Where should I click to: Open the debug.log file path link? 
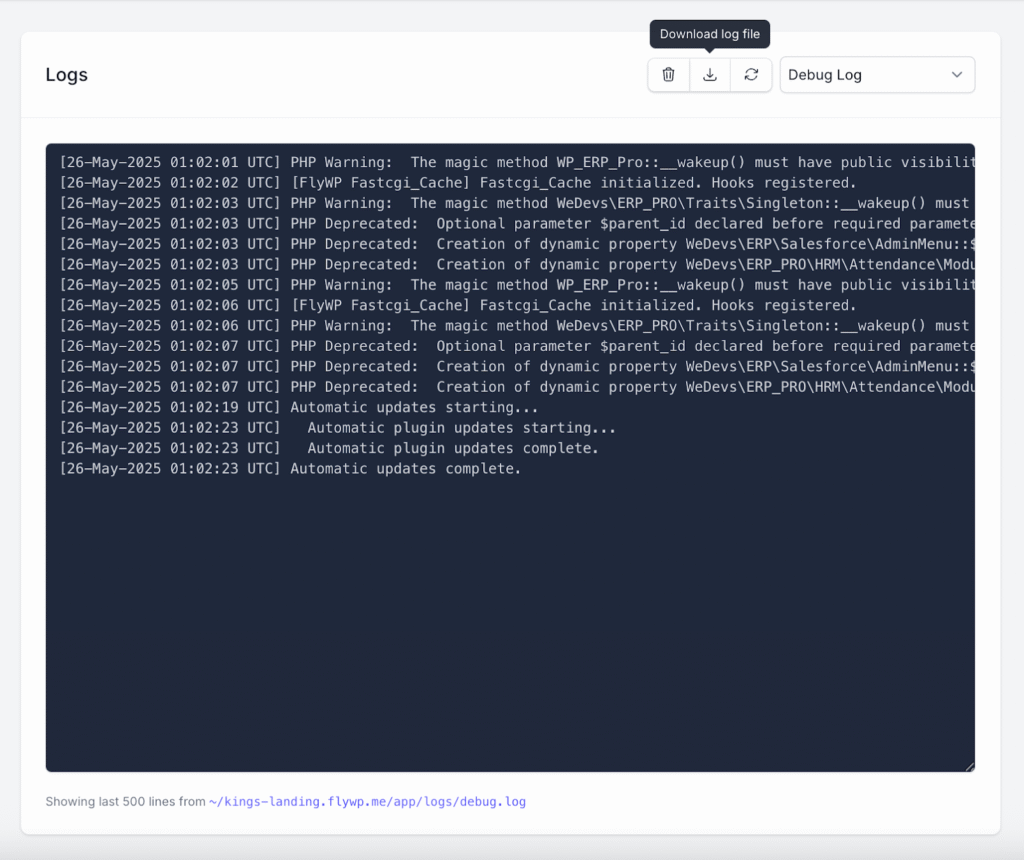point(367,801)
